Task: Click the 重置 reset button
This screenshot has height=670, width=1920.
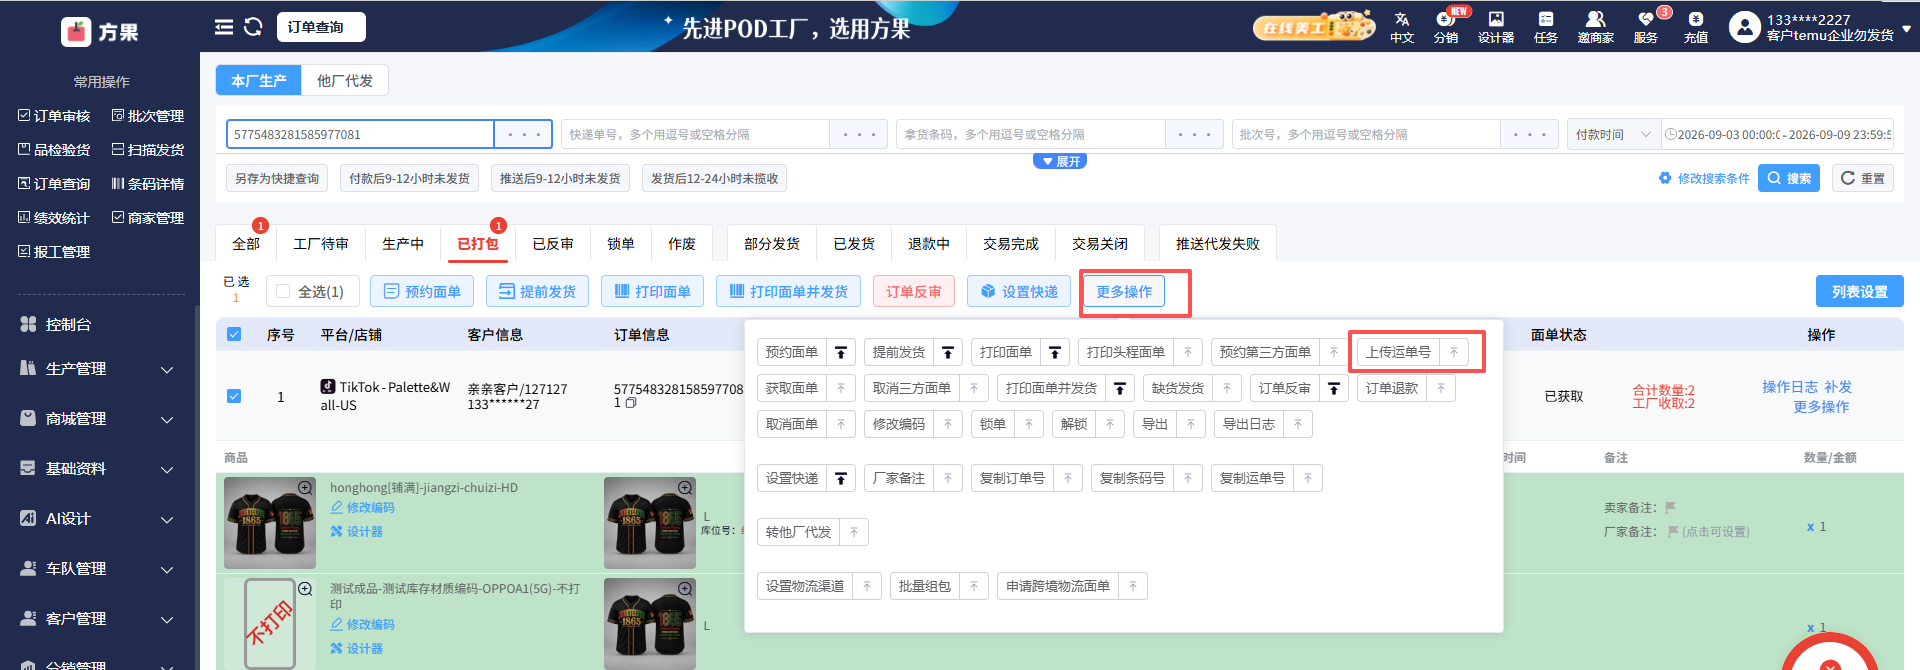Action: click(x=1863, y=178)
